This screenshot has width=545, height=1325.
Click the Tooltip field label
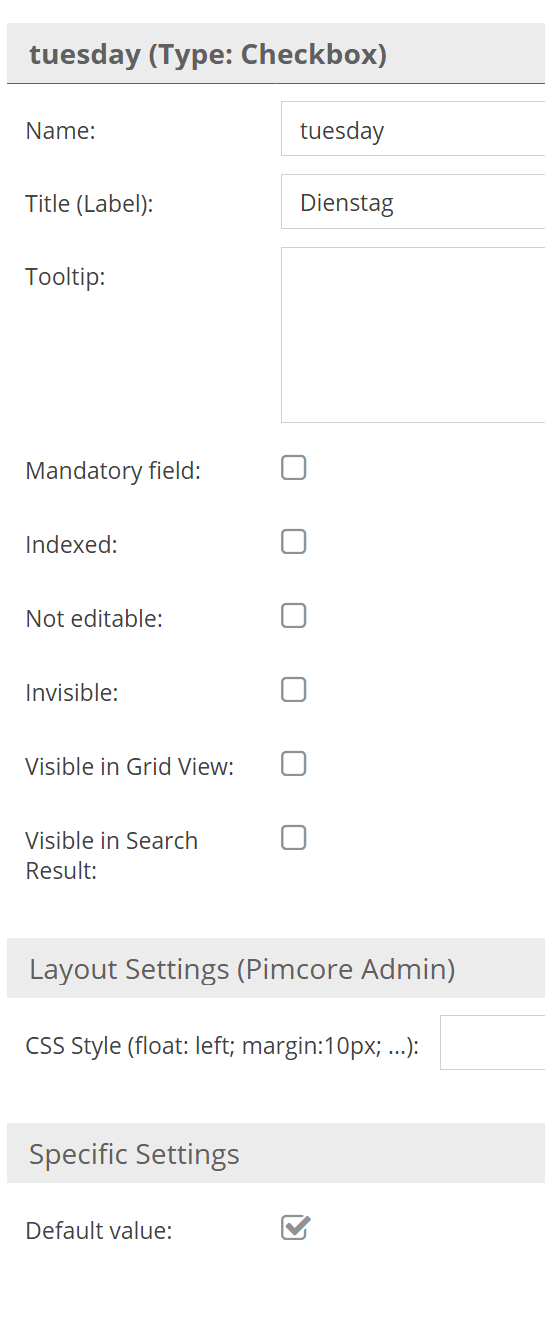[65, 277]
